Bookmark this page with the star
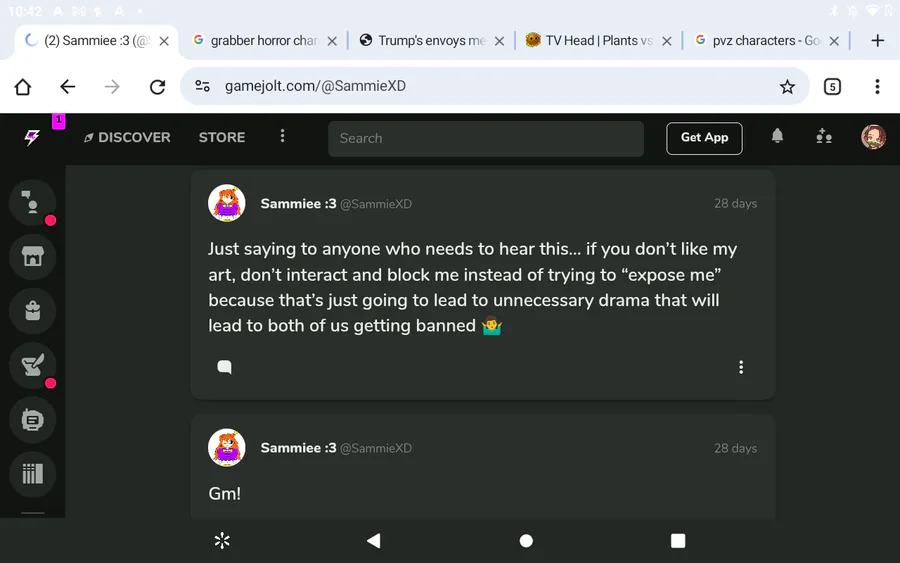Image resolution: width=900 pixels, height=563 pixels. (x=787, y=87)
